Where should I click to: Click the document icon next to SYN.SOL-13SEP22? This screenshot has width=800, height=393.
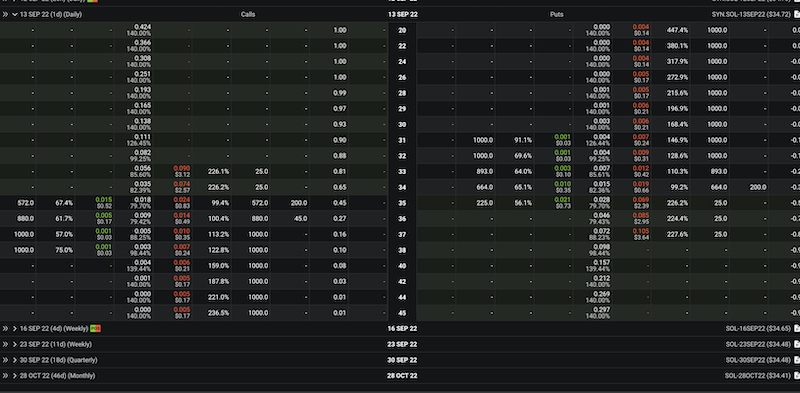click(797, 15)
